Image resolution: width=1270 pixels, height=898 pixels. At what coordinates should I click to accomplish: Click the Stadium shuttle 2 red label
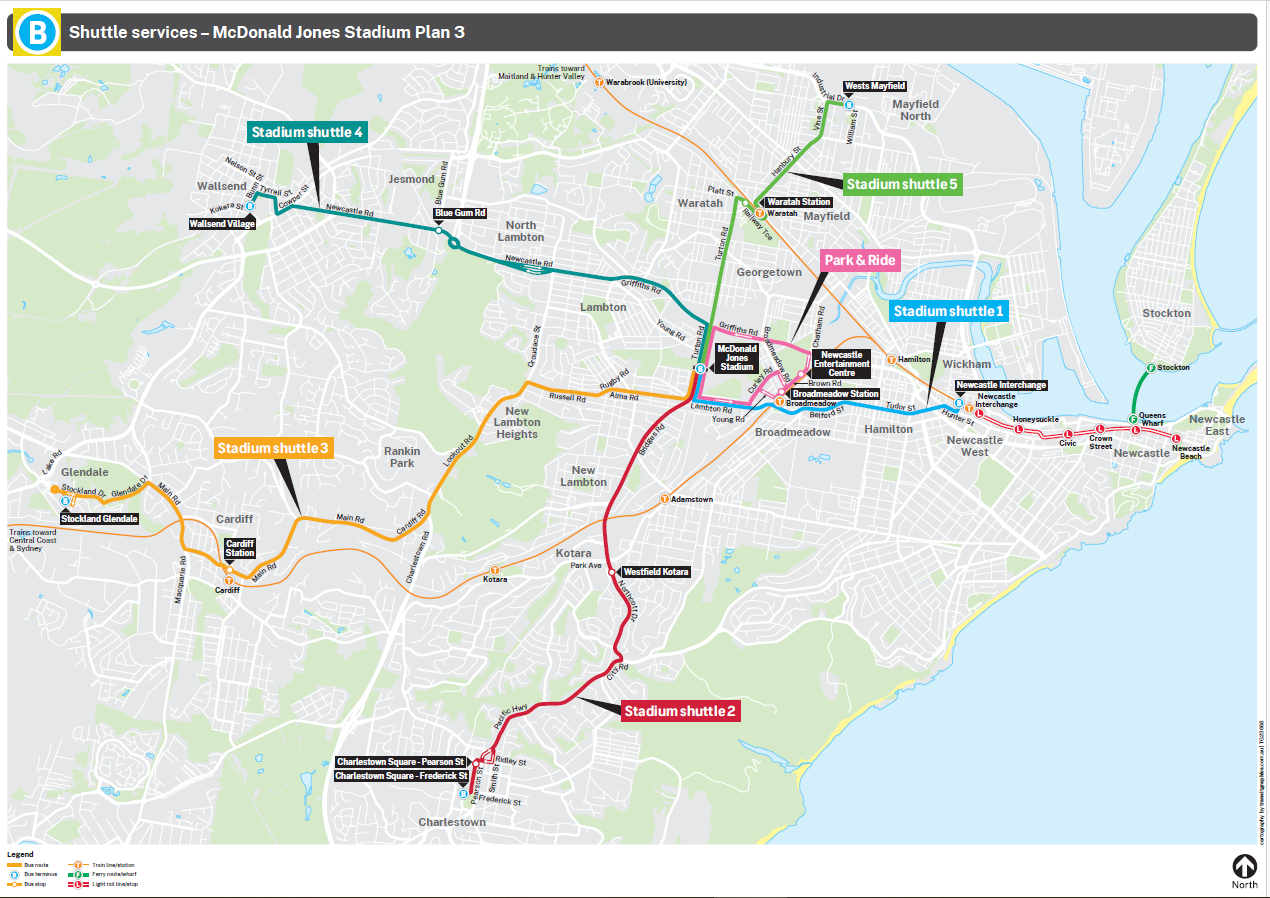pos(680,711)
